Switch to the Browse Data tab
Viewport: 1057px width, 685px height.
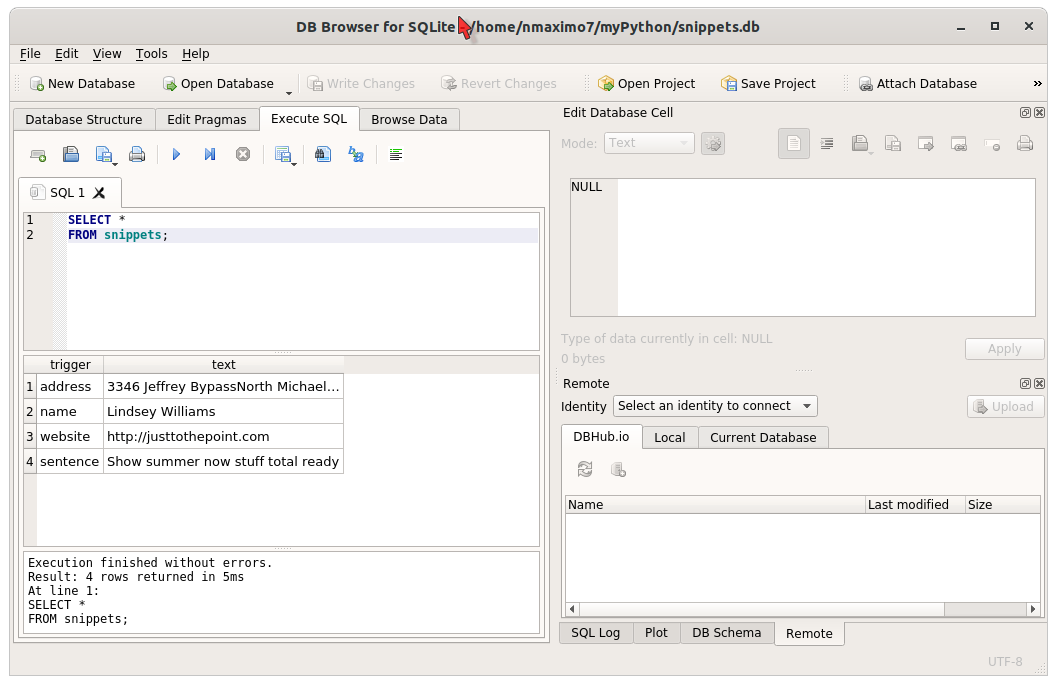[x=409, y=120]
